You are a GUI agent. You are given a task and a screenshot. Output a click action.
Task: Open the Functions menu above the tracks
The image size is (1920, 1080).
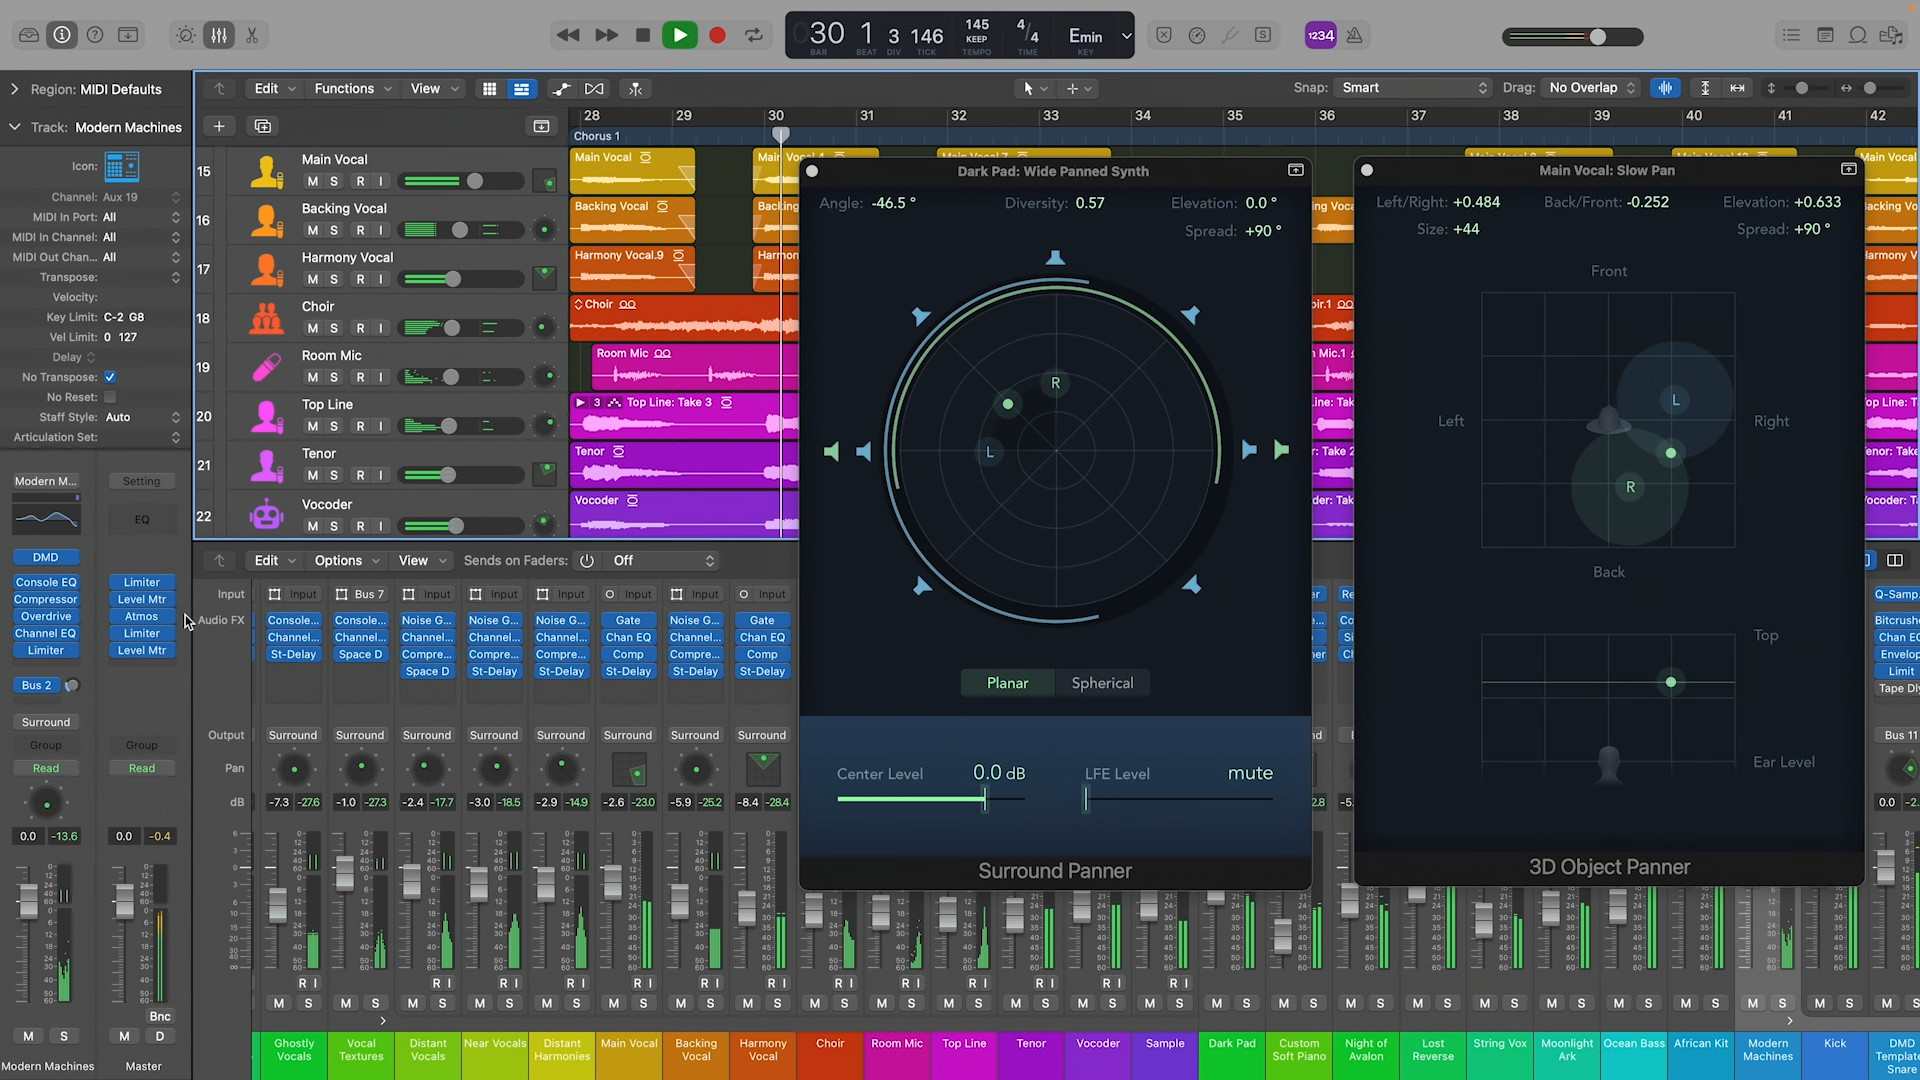(x=345, y=88)
